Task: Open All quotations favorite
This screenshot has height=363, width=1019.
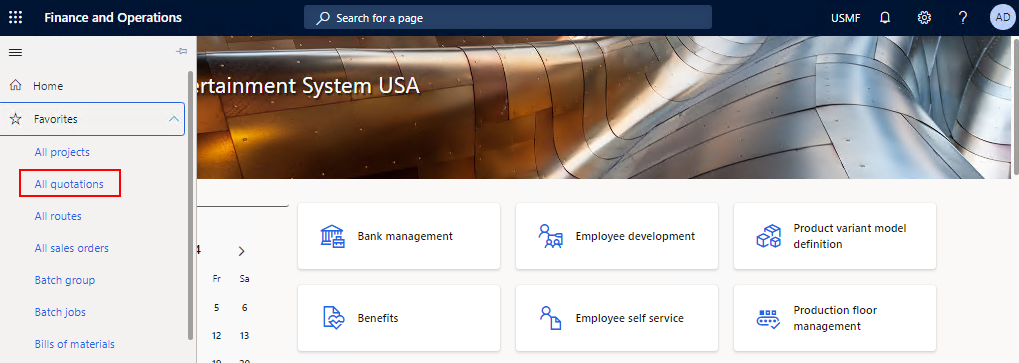Action: coord(69,184)
